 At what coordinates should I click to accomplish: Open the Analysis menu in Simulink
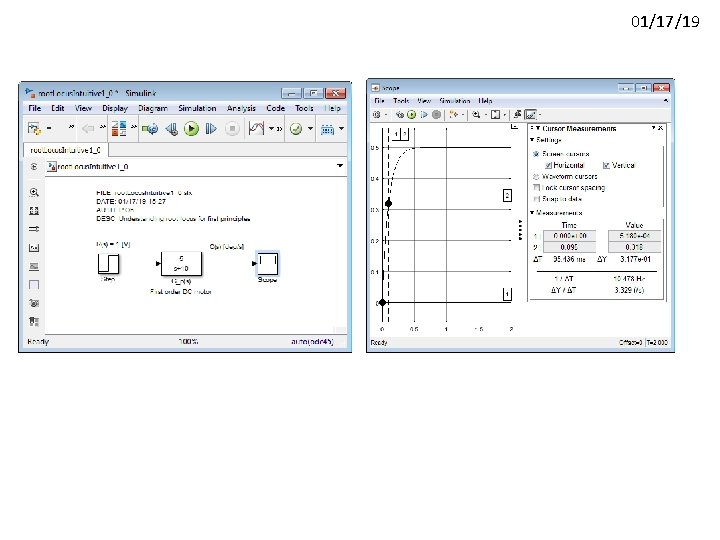click(x=241, y=108)
